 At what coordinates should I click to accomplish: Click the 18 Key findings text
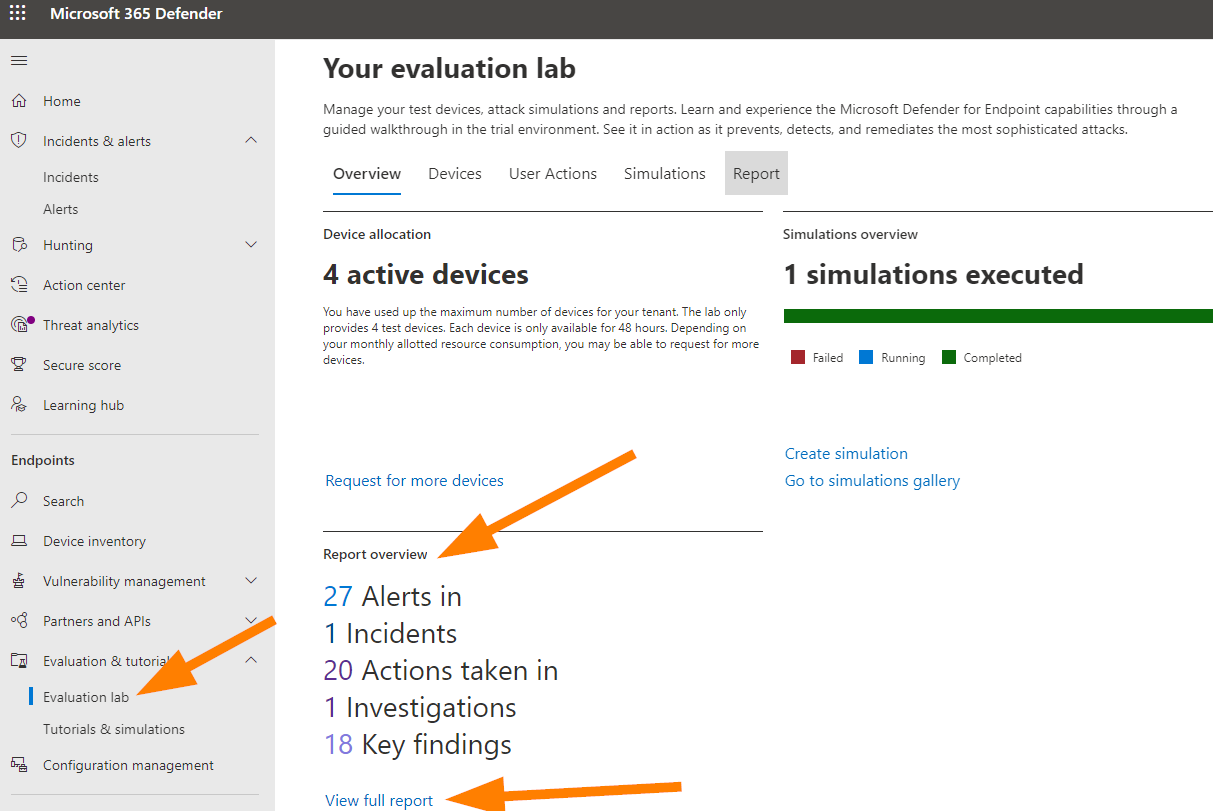(x=417, y=744)
